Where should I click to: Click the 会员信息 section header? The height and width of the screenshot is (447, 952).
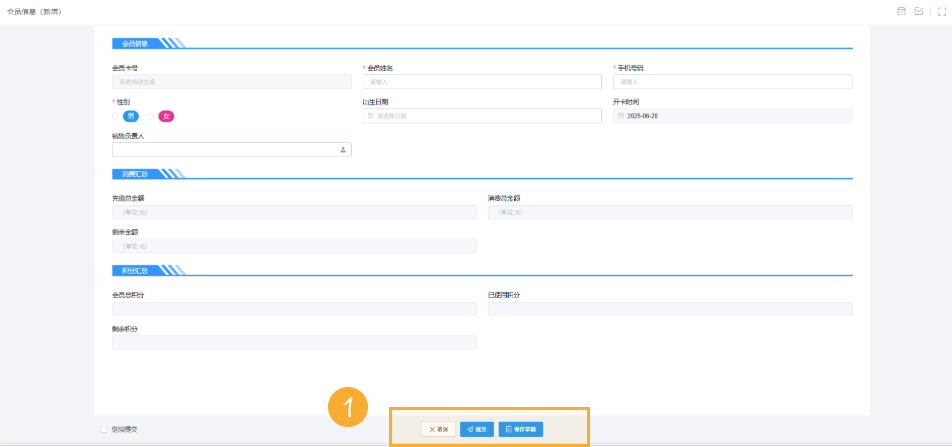(135, 43)
